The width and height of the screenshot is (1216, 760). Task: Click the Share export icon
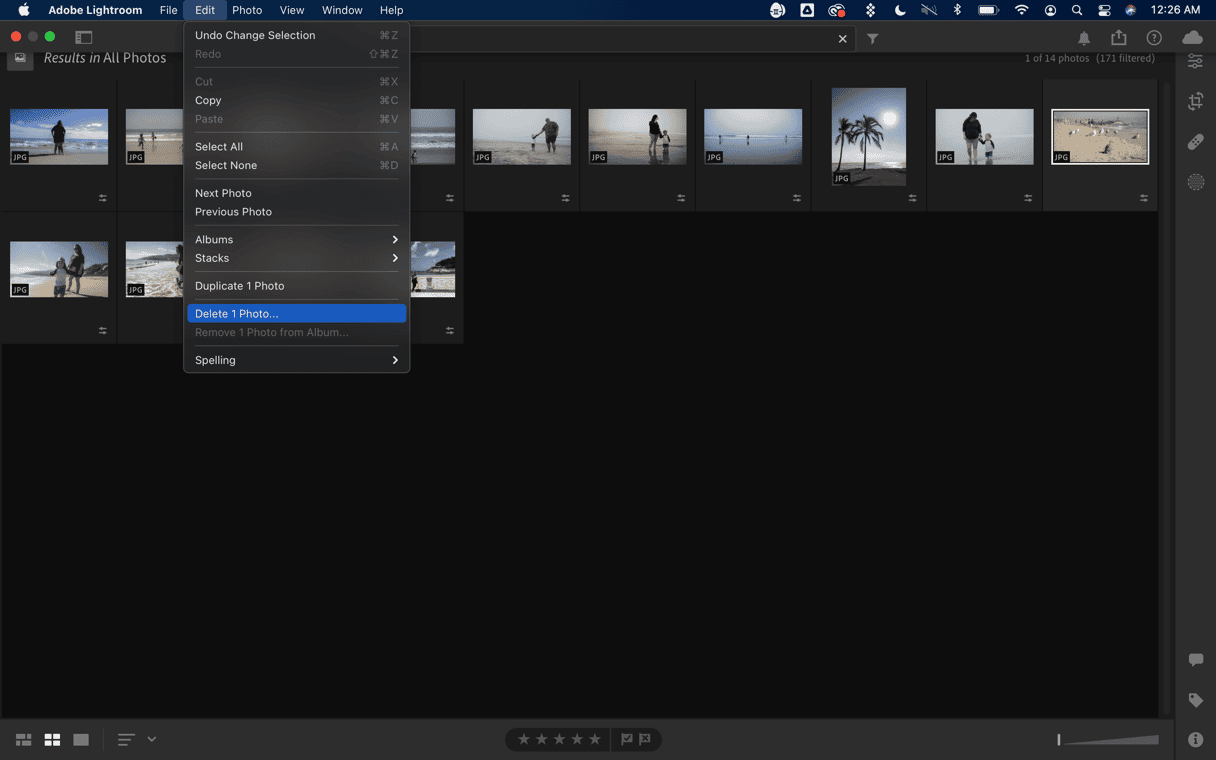tap(1118, 38)
